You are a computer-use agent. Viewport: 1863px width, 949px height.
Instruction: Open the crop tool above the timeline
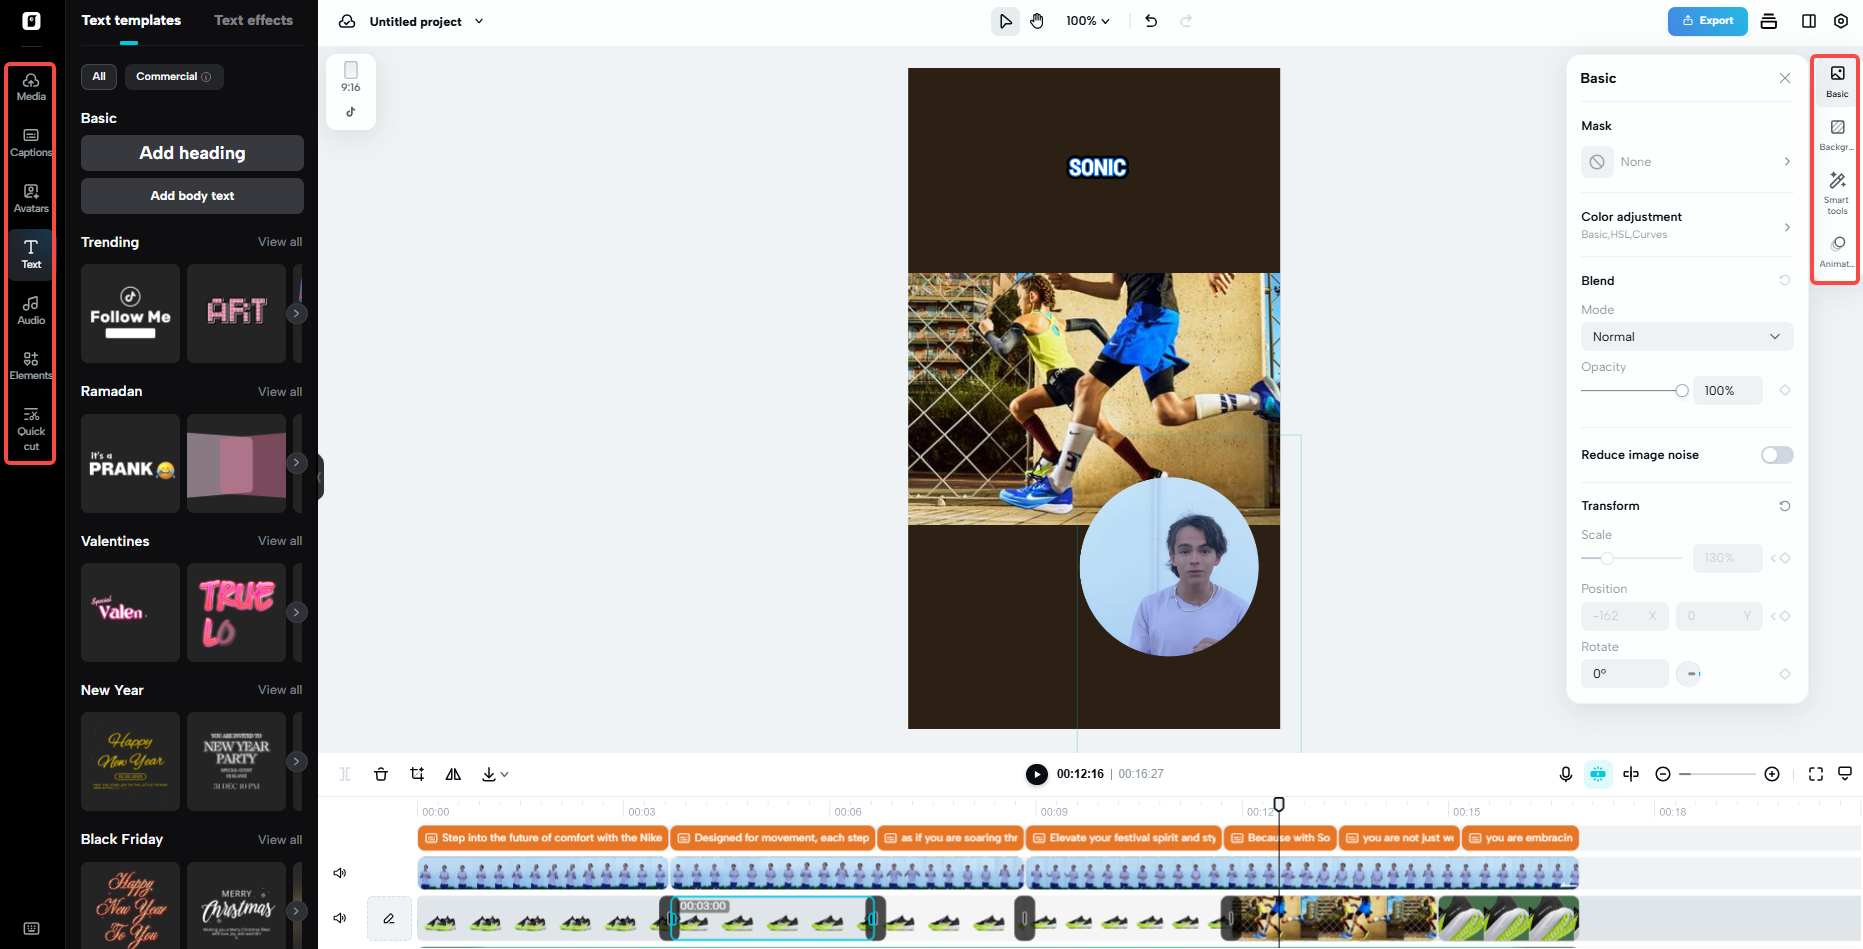click(x=417, y=774)
